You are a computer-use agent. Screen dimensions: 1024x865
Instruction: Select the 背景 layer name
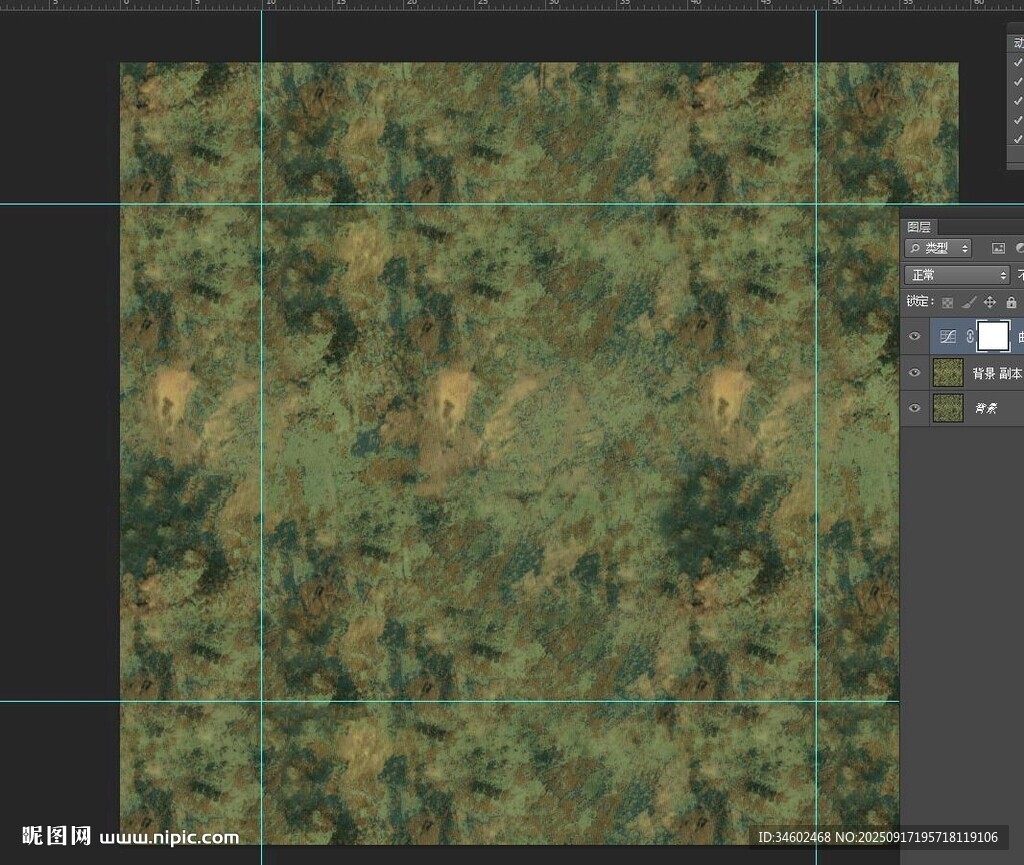coord(986,408)
